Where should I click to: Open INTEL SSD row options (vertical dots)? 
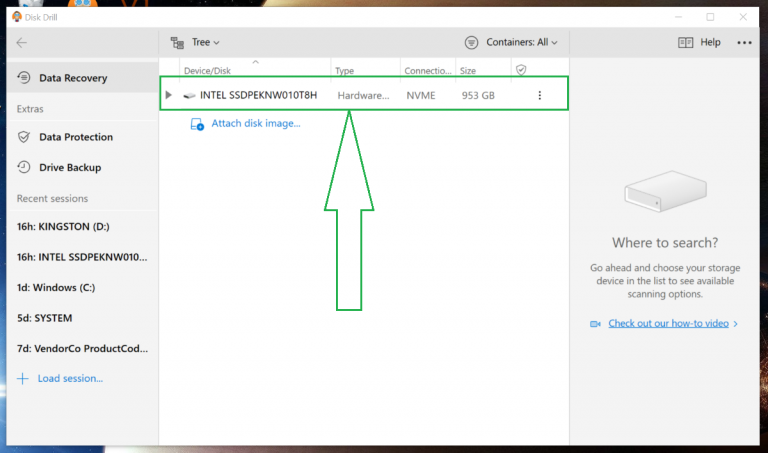[x=540, y=95]
